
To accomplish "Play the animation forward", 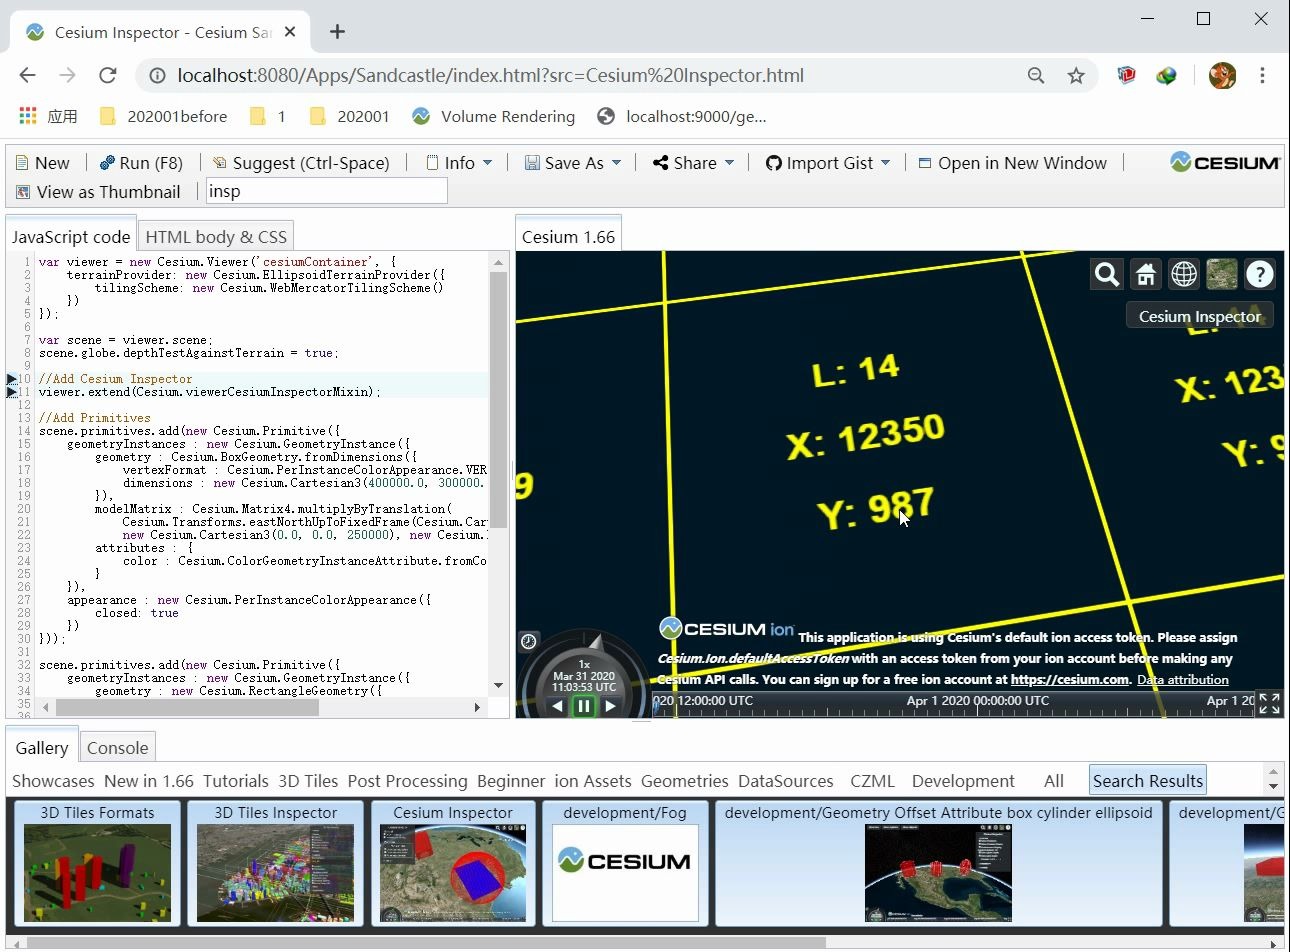I will [x=610, y=706].
